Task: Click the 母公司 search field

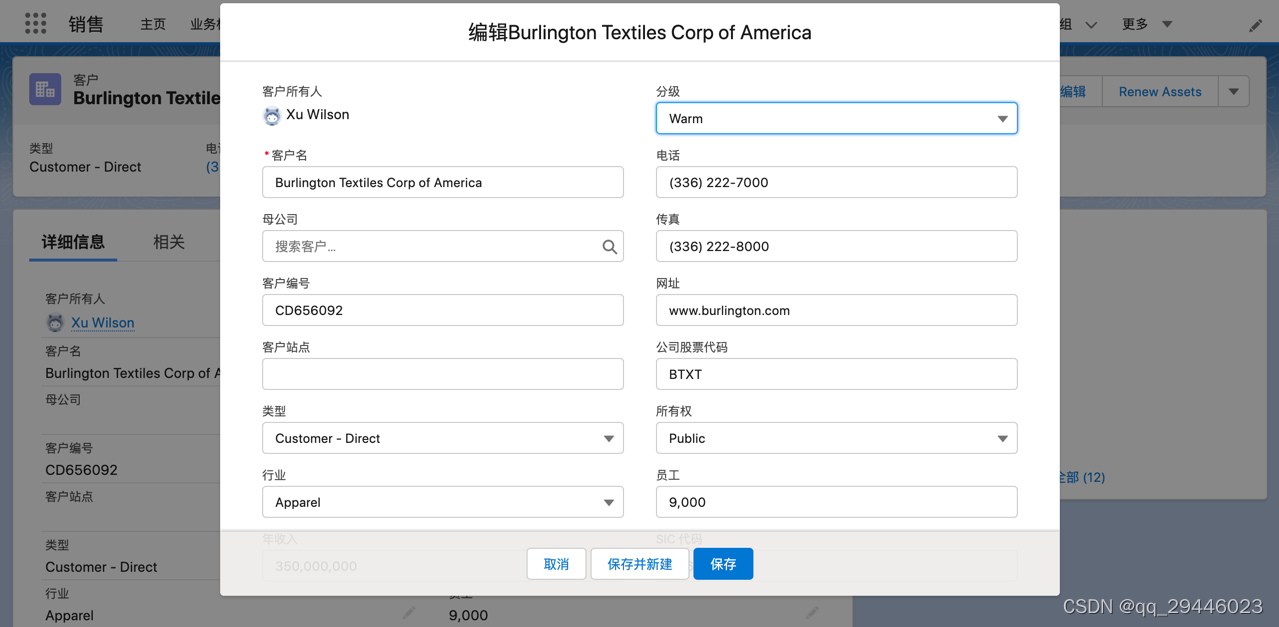Action: pos(443,246)
